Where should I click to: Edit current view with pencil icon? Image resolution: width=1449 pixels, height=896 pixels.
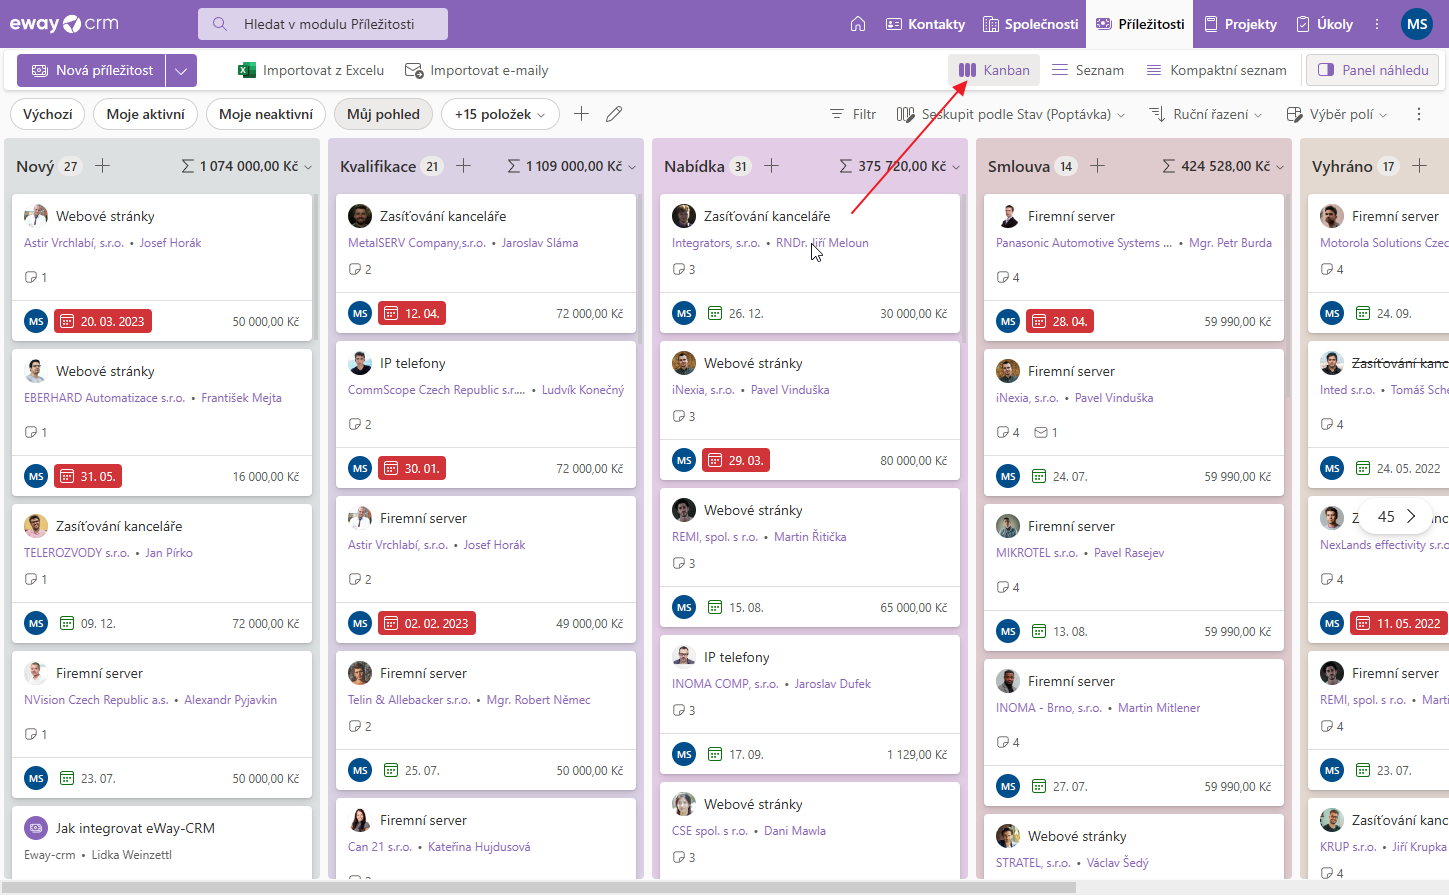pyautogui.click(x=614, y=114)
